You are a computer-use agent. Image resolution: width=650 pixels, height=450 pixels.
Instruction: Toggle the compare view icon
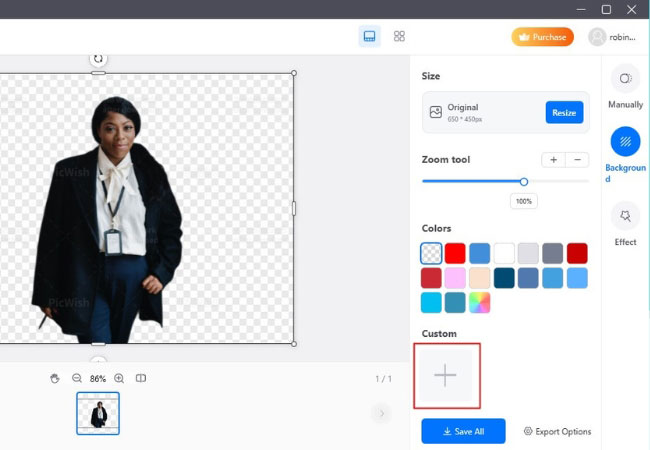point(141,378)
